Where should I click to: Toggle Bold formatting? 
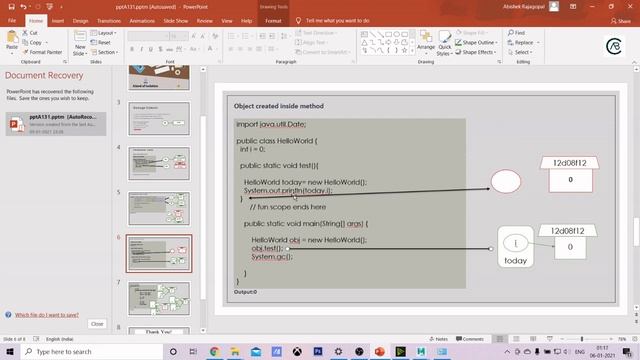tap(132, 49)
